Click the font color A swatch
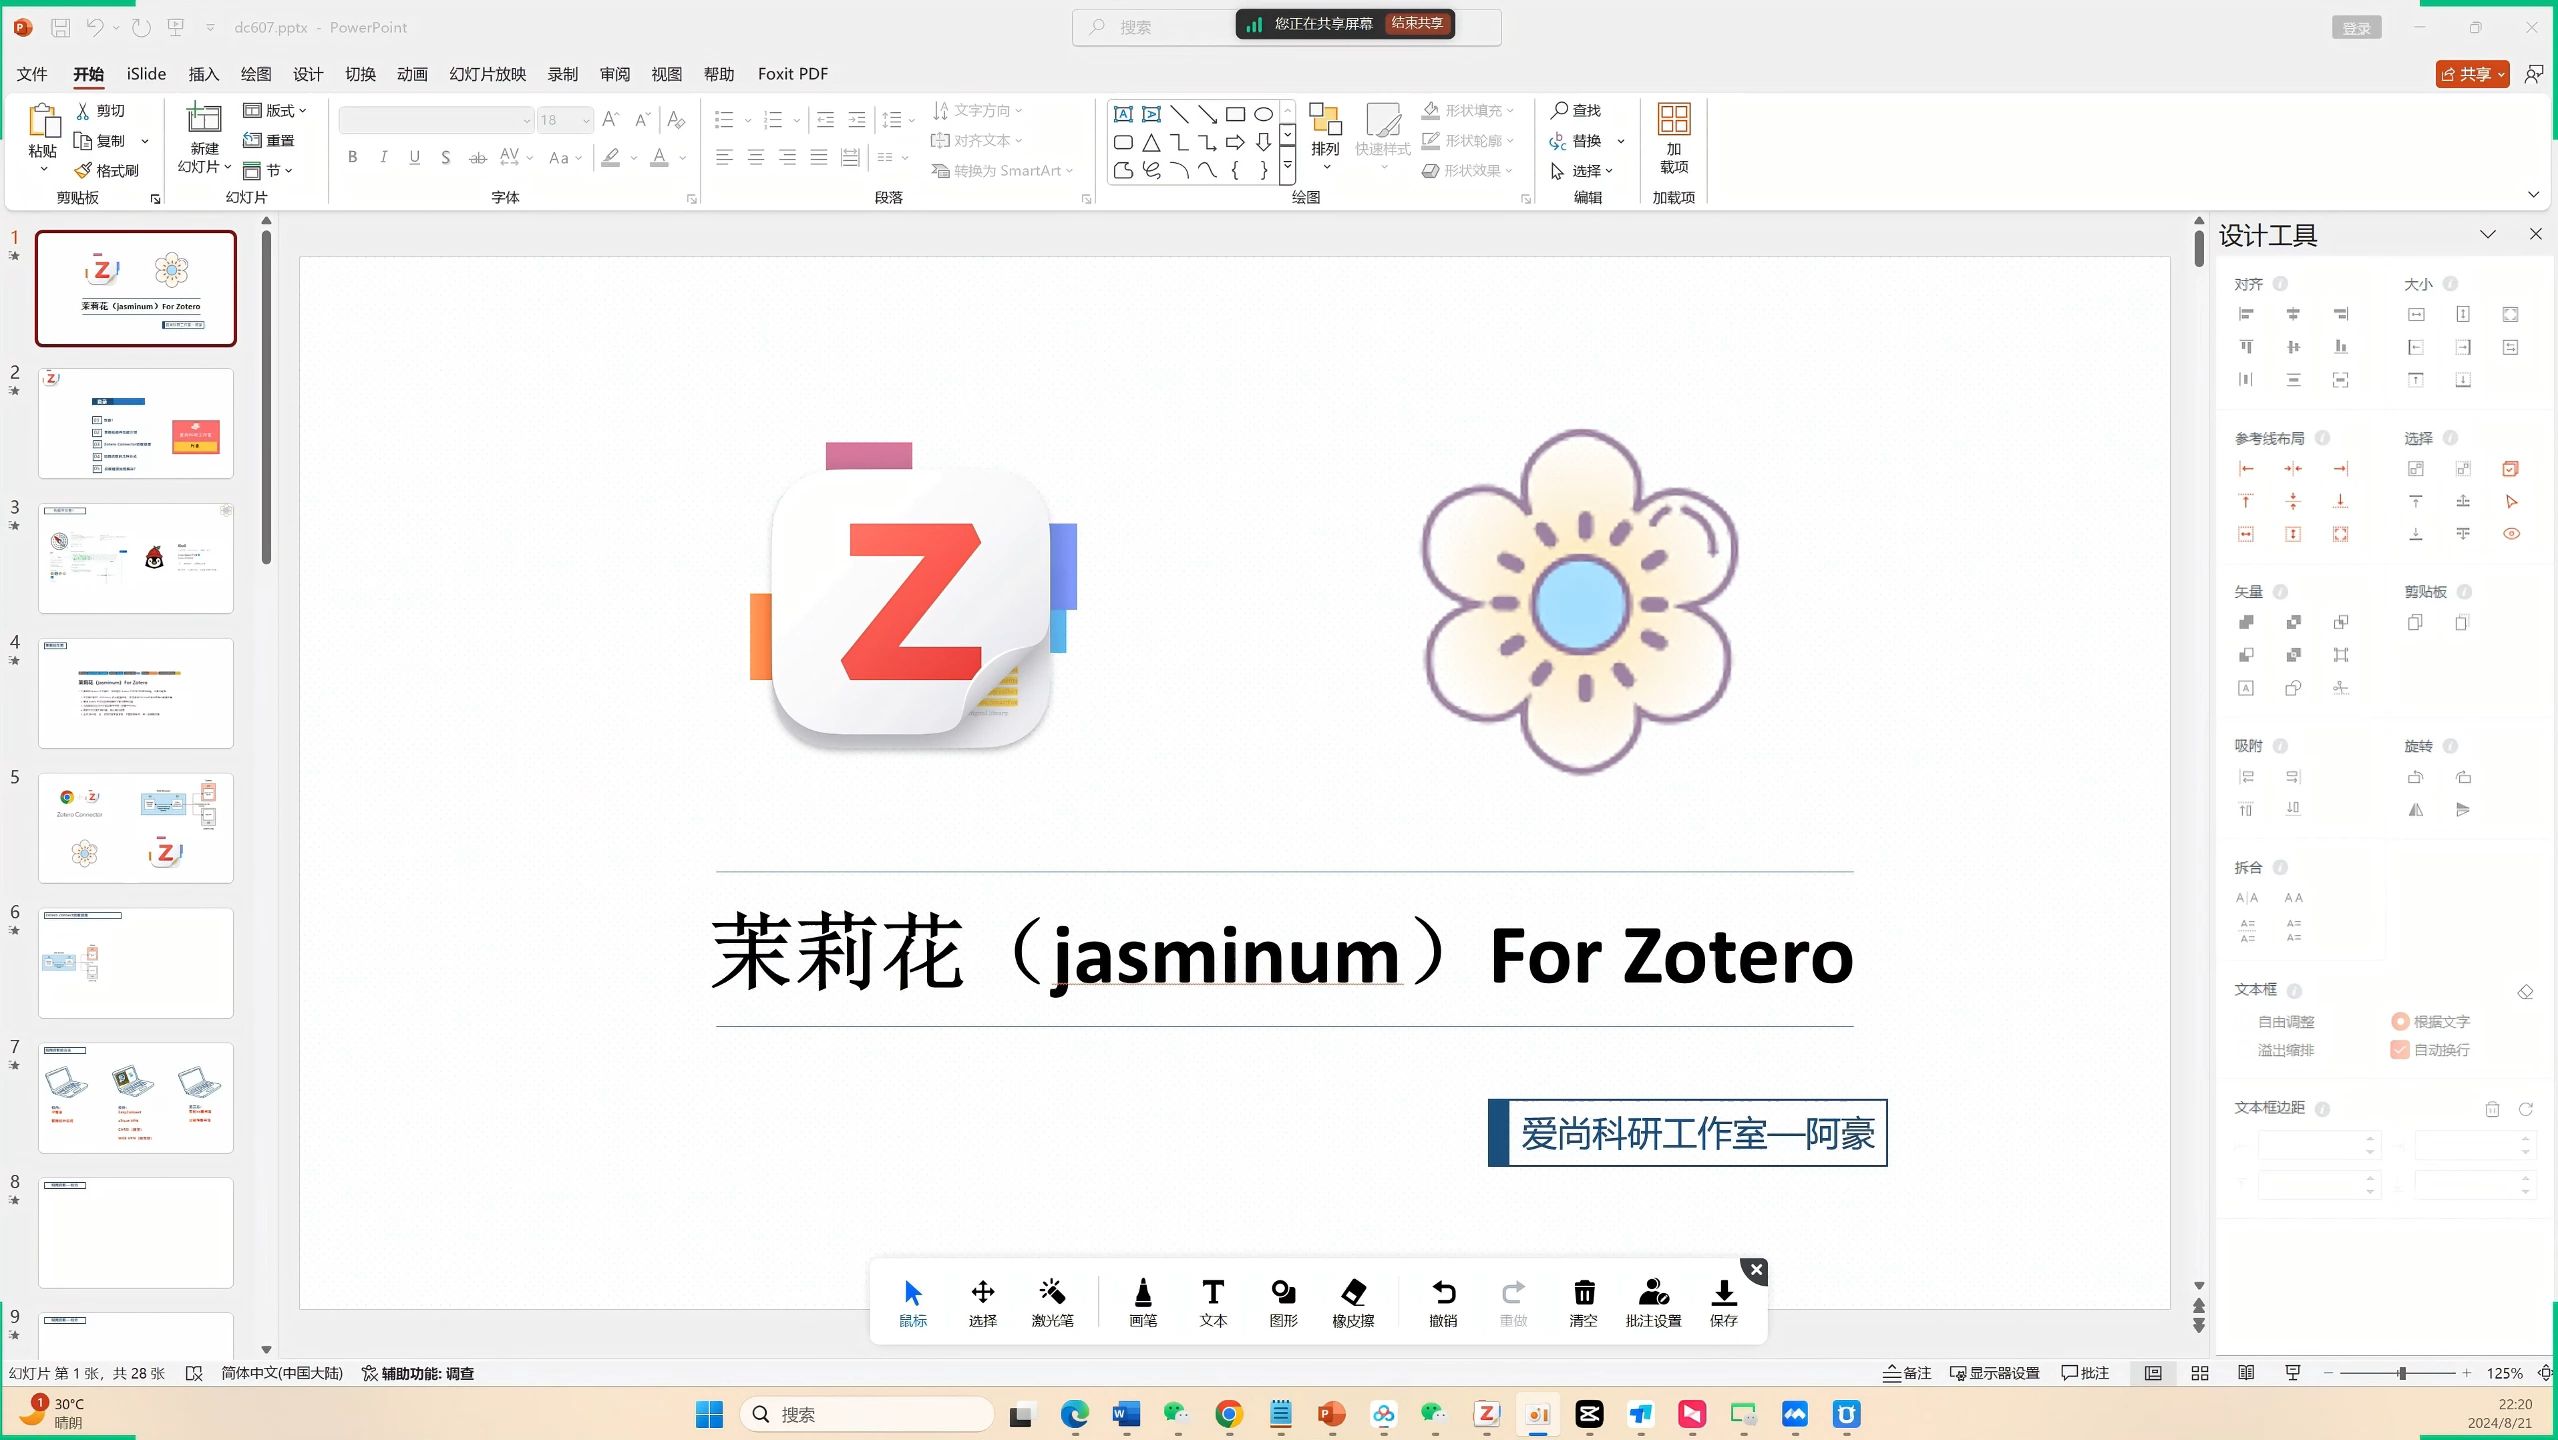The width and height of the screenshot is (2558, 1440). click(659, 158)
